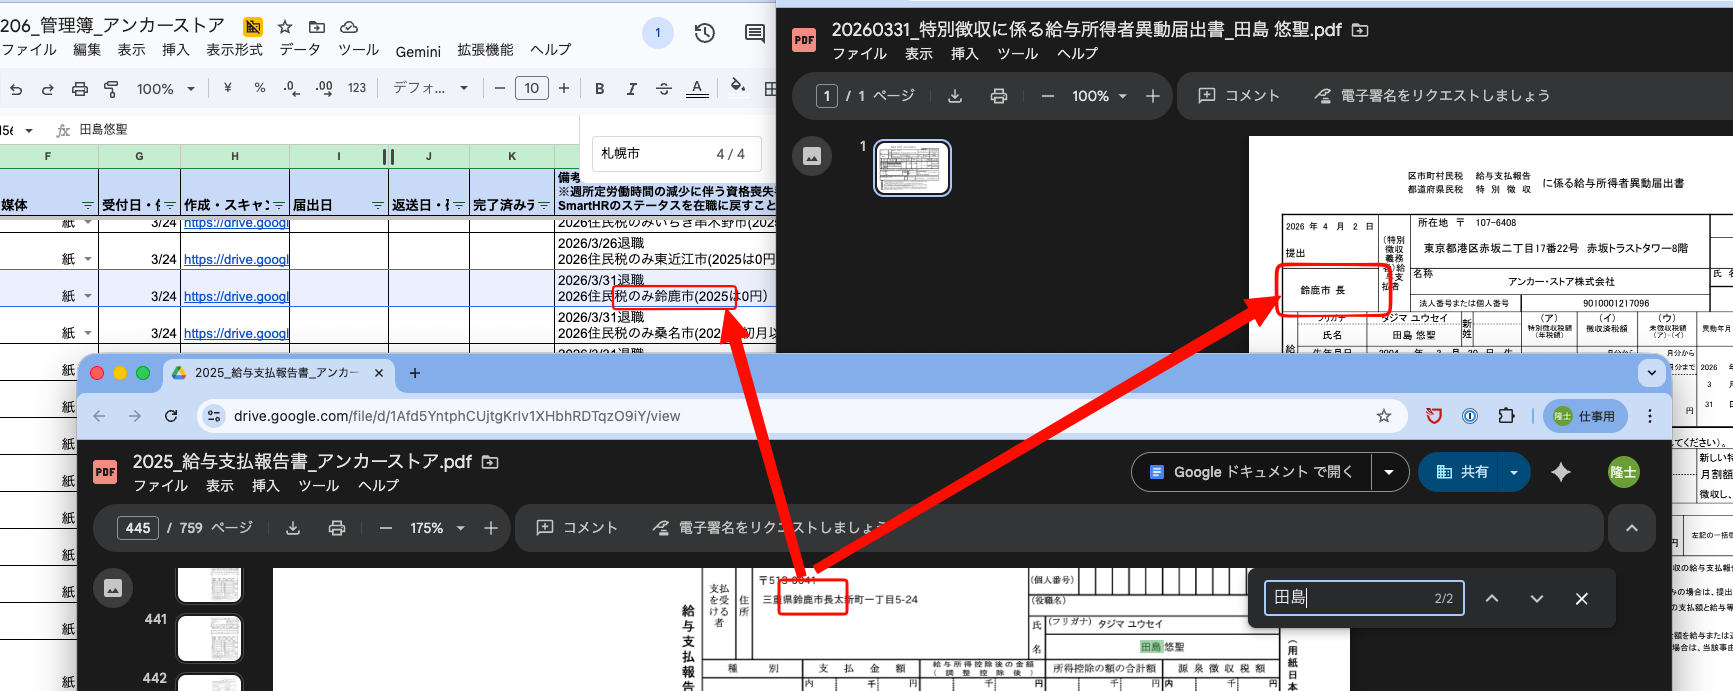Open Chrome three-dot menu
This screenshot has width=1733, height=691.
click(1650, 416)
